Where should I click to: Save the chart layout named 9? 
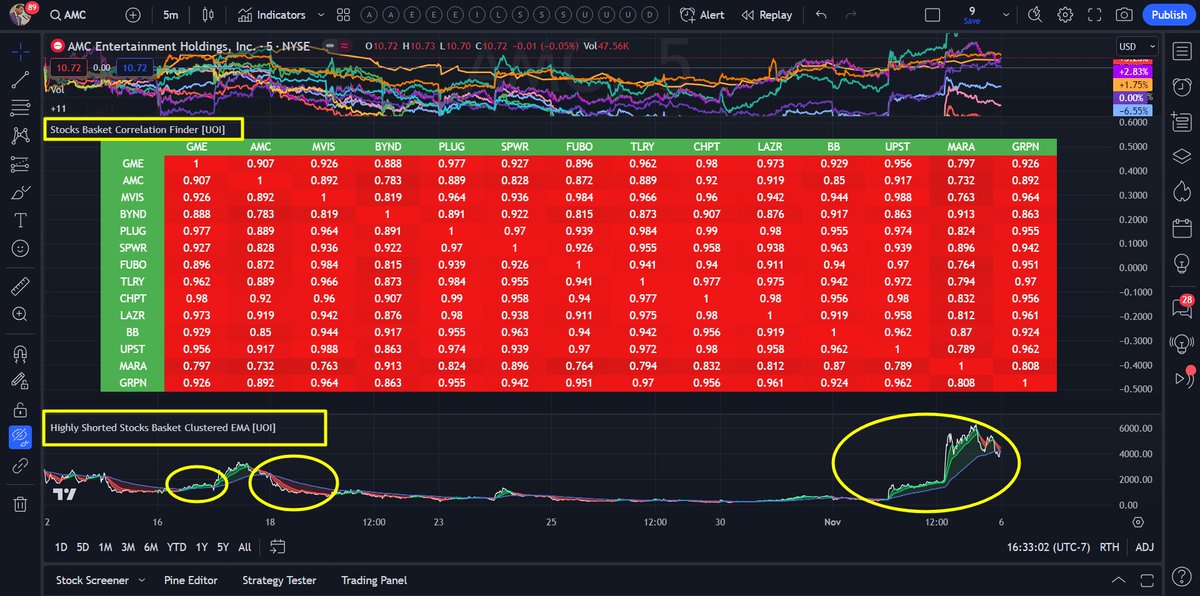coord(972,15)
